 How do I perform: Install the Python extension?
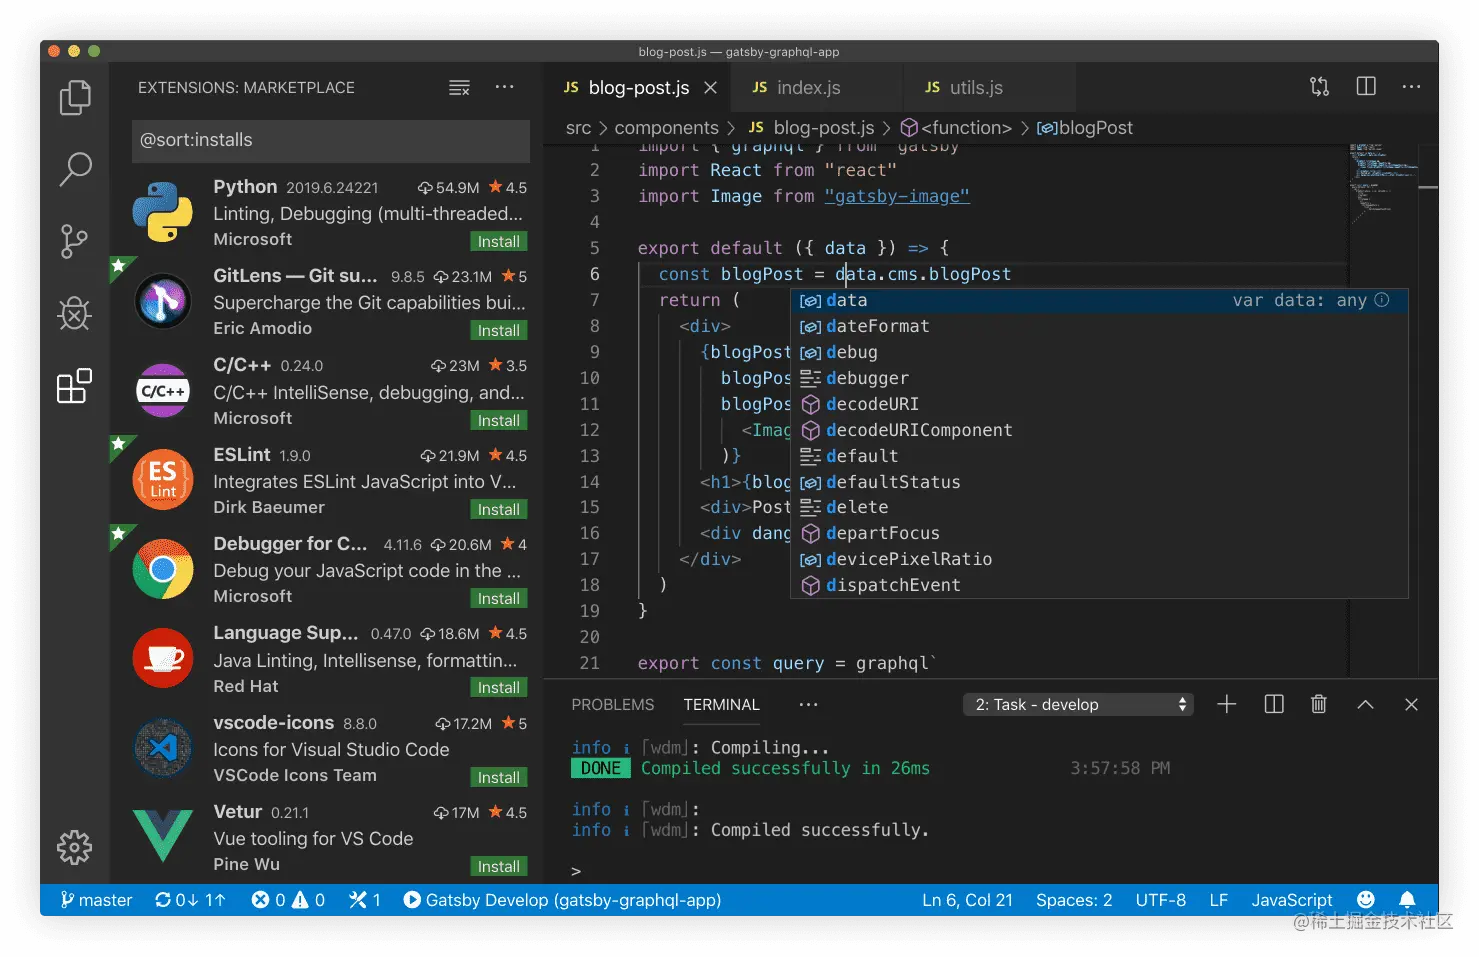pos(498,240)
